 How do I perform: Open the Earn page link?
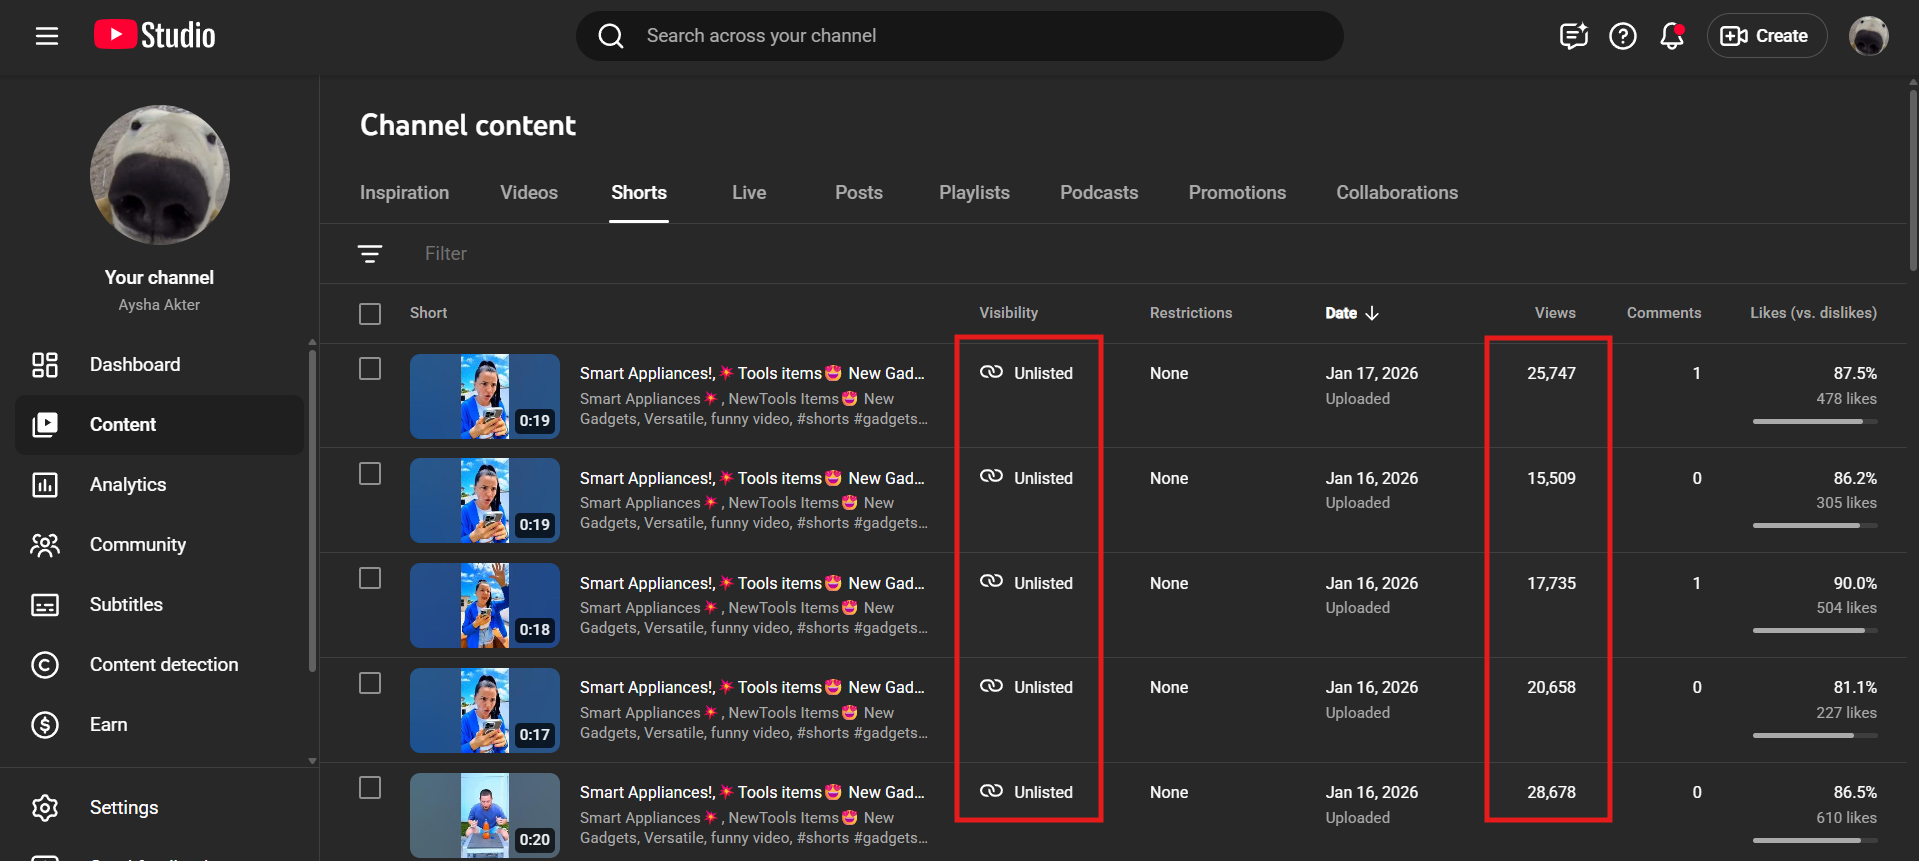click(108, 725)
